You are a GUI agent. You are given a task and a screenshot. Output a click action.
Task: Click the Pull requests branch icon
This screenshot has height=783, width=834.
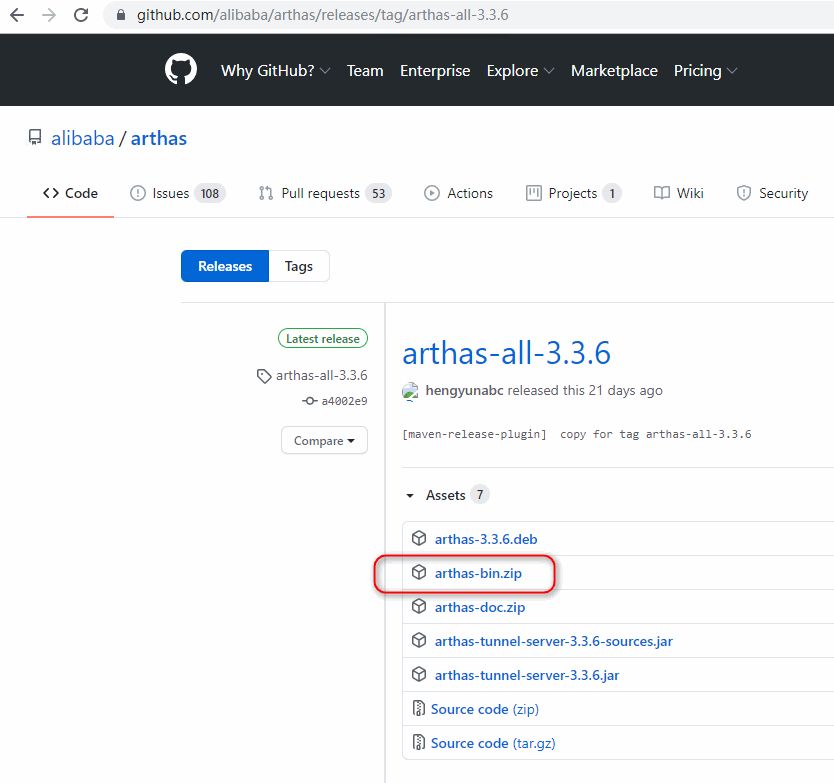[265, 193]
